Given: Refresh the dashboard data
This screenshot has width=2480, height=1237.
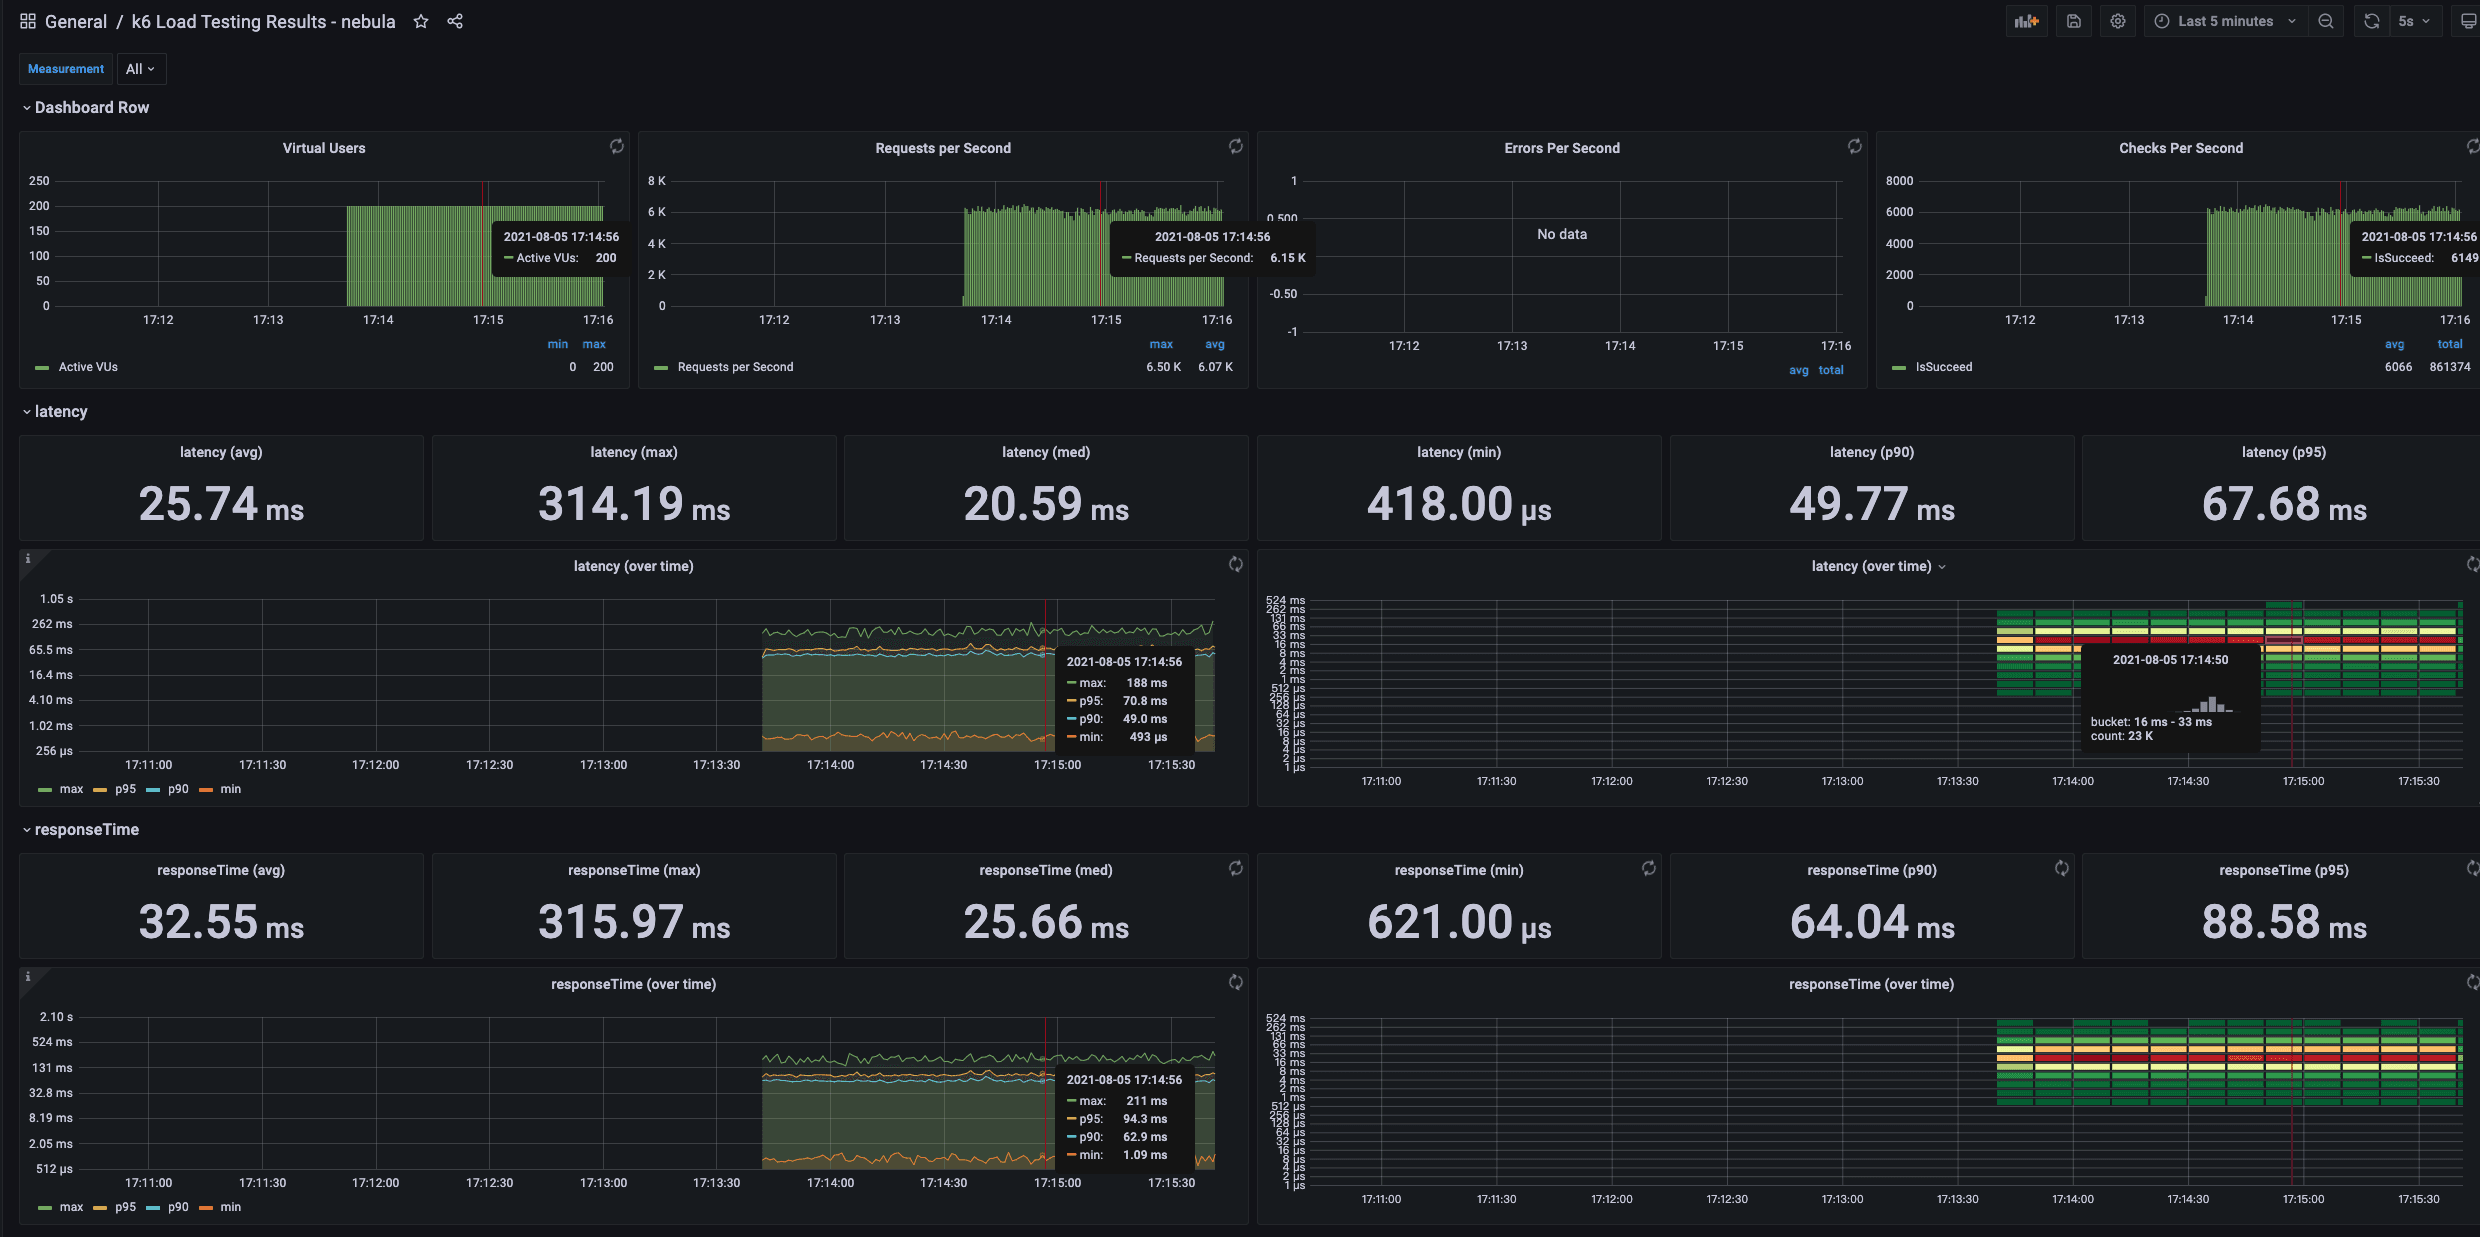Looking at the screenshot, I should [2370, 20].
